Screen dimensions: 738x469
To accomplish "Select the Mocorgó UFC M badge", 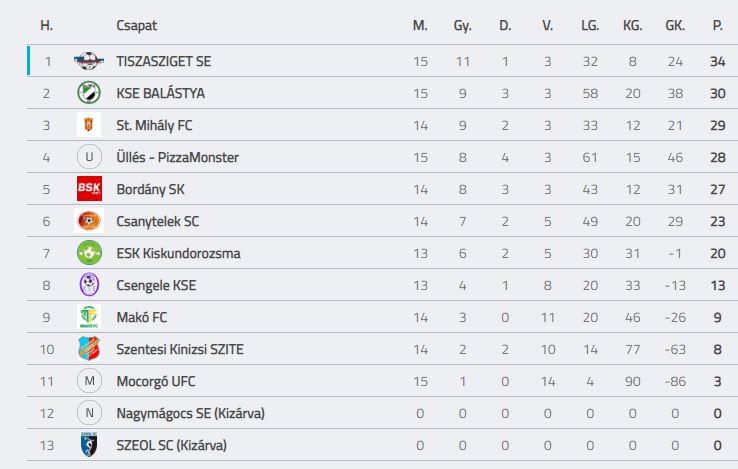I will (89, 381).
